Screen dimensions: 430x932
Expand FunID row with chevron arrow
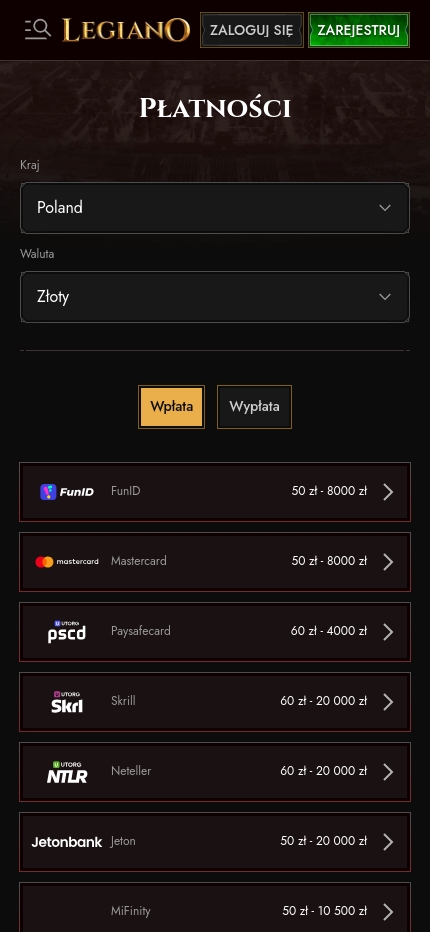(x=388, y=492)
